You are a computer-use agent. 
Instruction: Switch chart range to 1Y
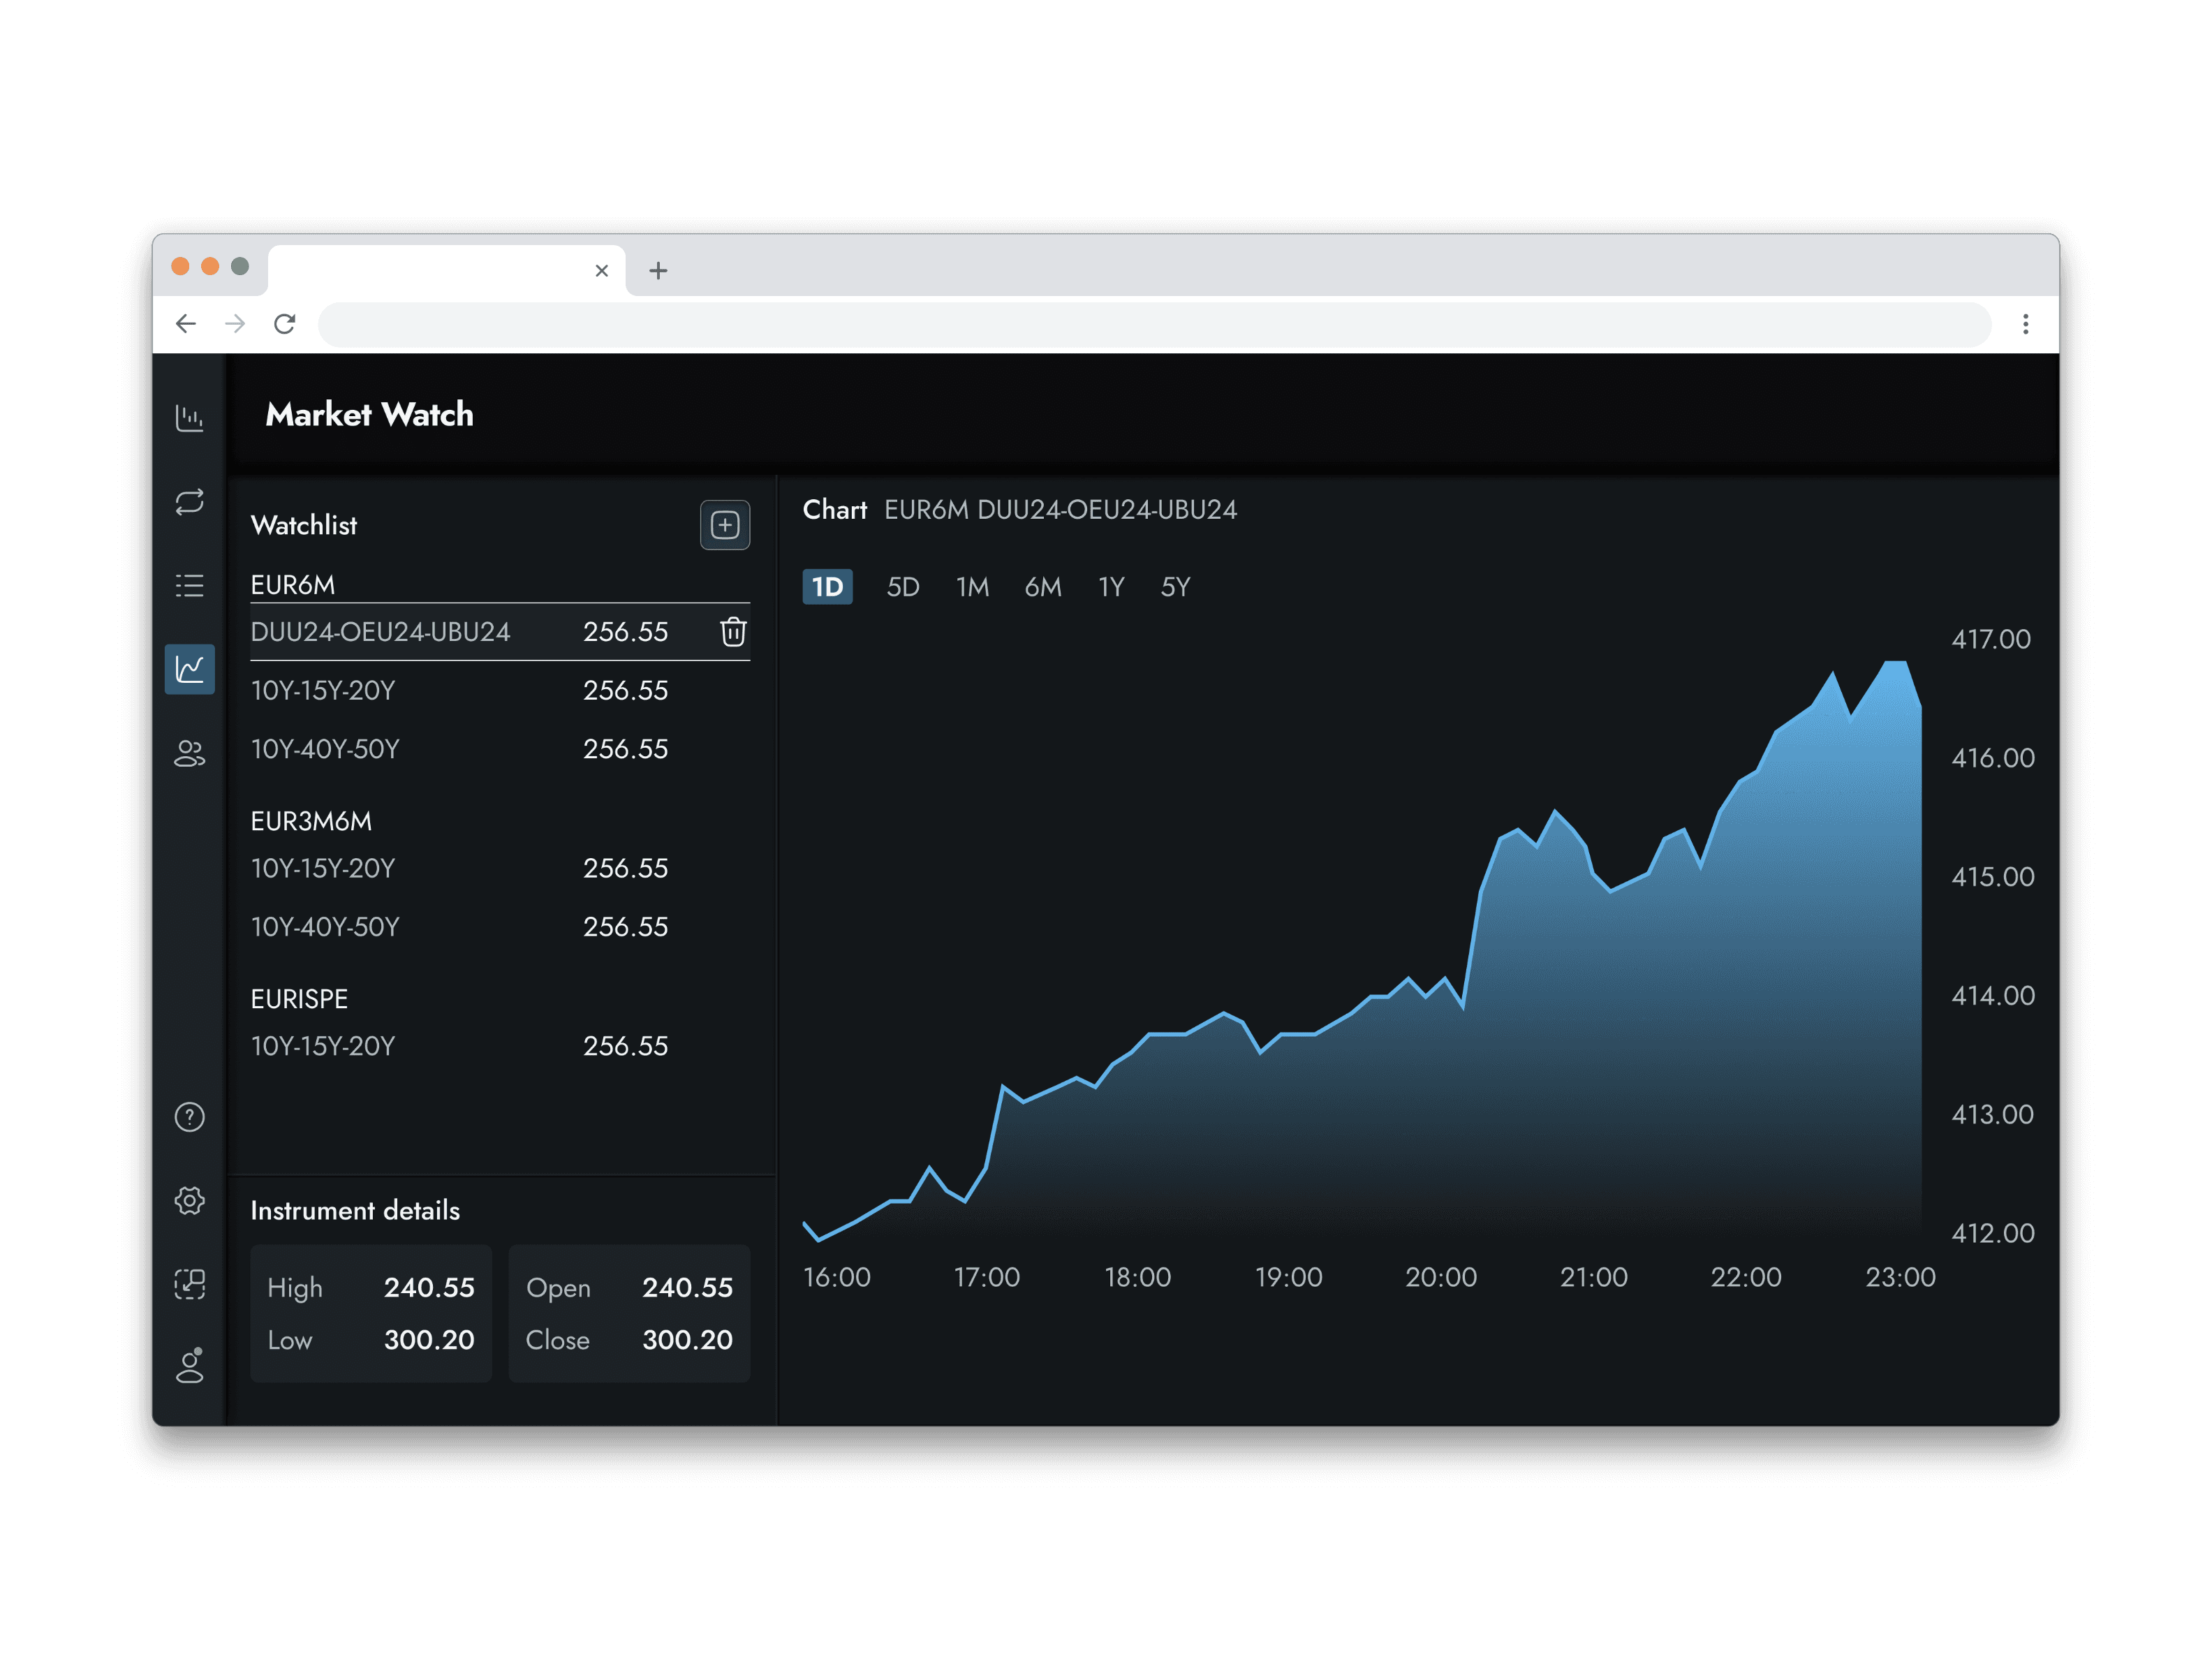[x=1111, y=587]
